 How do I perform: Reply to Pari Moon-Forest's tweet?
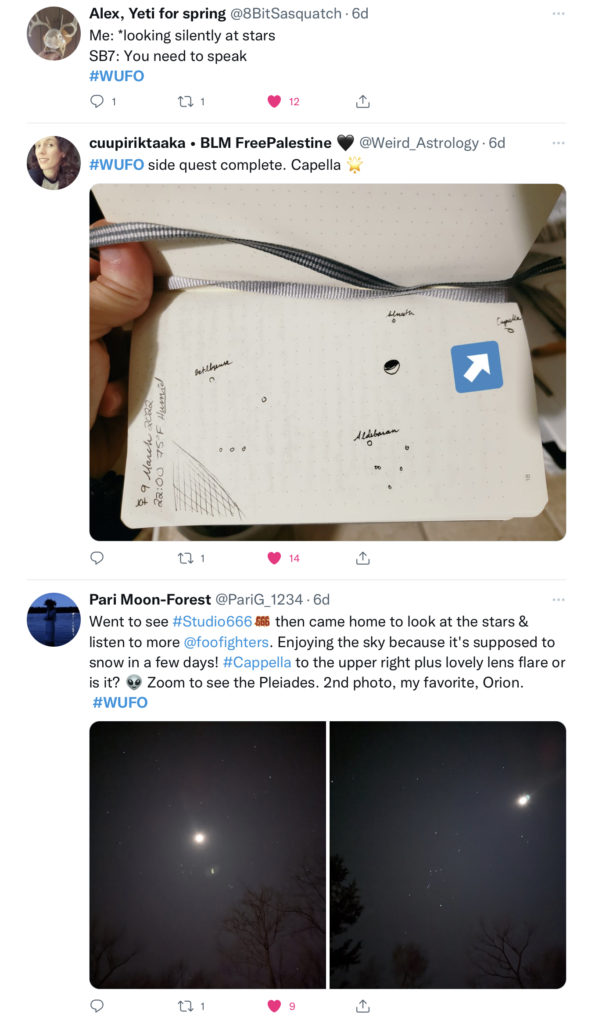pyautogui.click(x=97, y=1006)
